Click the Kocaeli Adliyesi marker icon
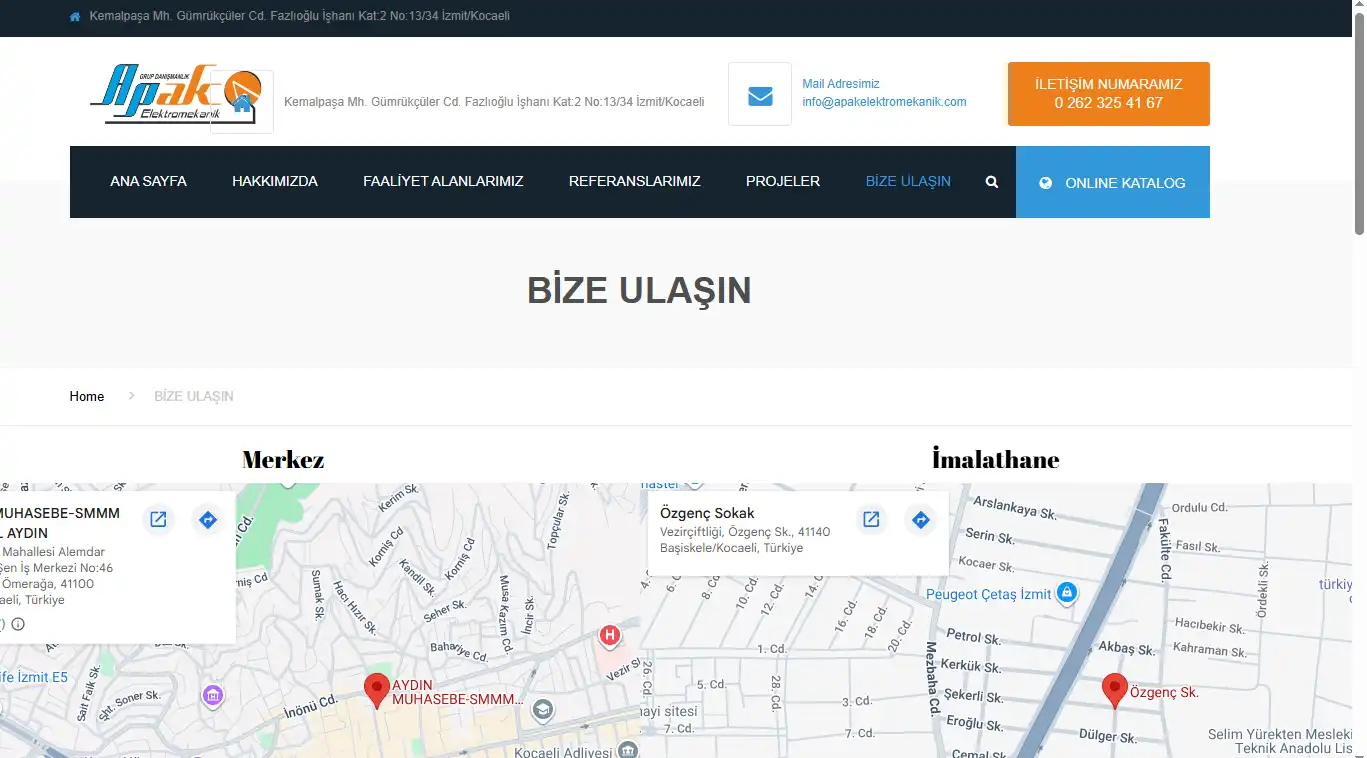 [627, 750]
